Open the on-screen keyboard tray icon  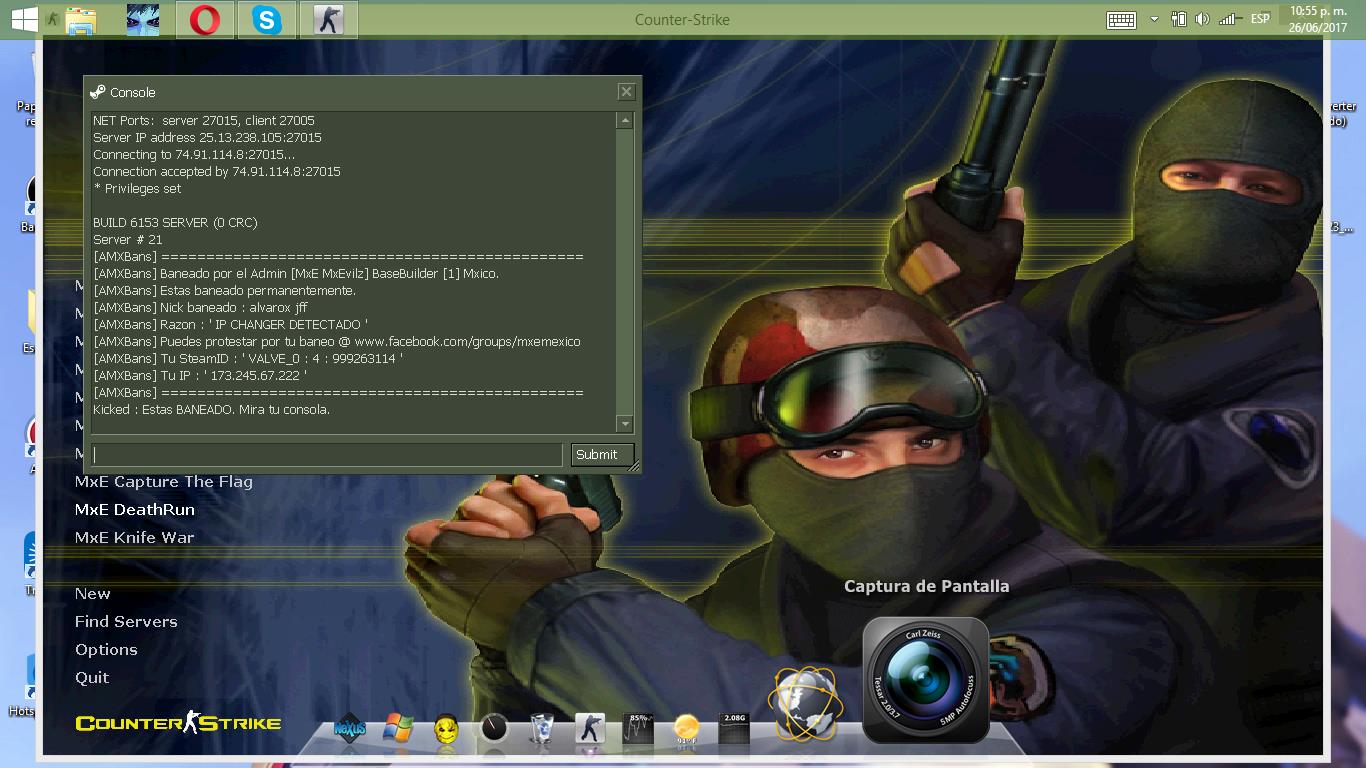tap(1121, 20)
